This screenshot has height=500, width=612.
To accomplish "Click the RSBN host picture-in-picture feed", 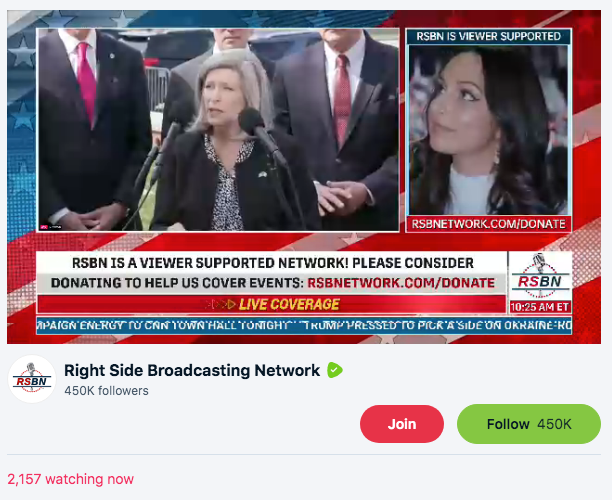I will coord(488,130).
